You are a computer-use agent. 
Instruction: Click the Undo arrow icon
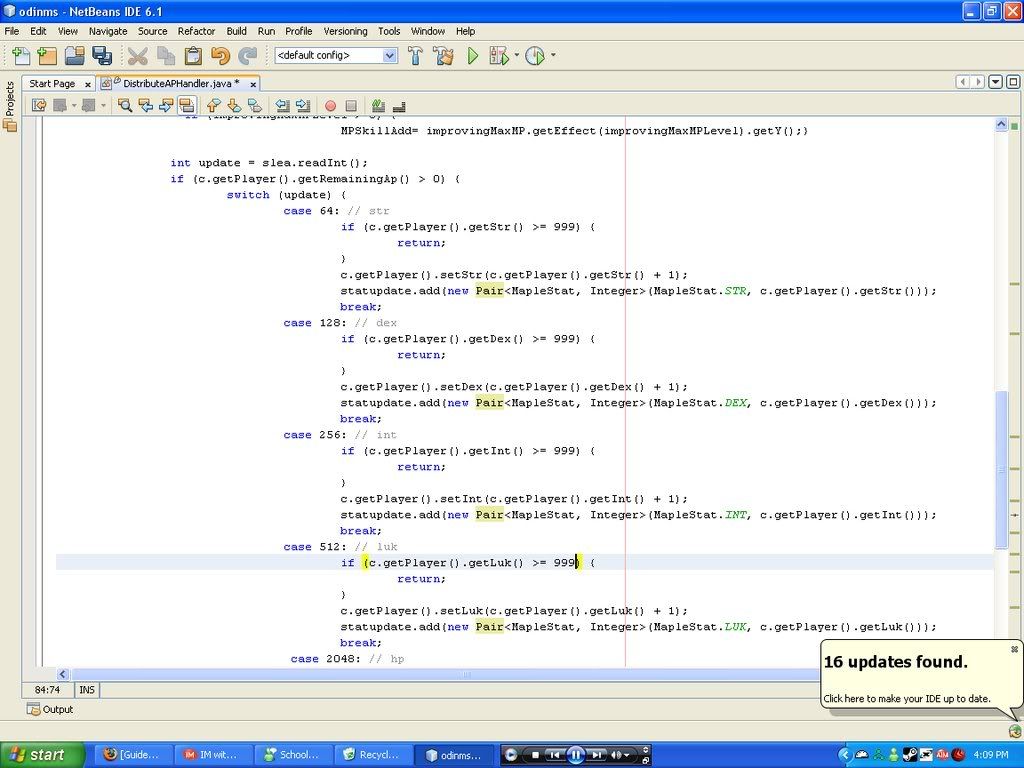point(220,56)
